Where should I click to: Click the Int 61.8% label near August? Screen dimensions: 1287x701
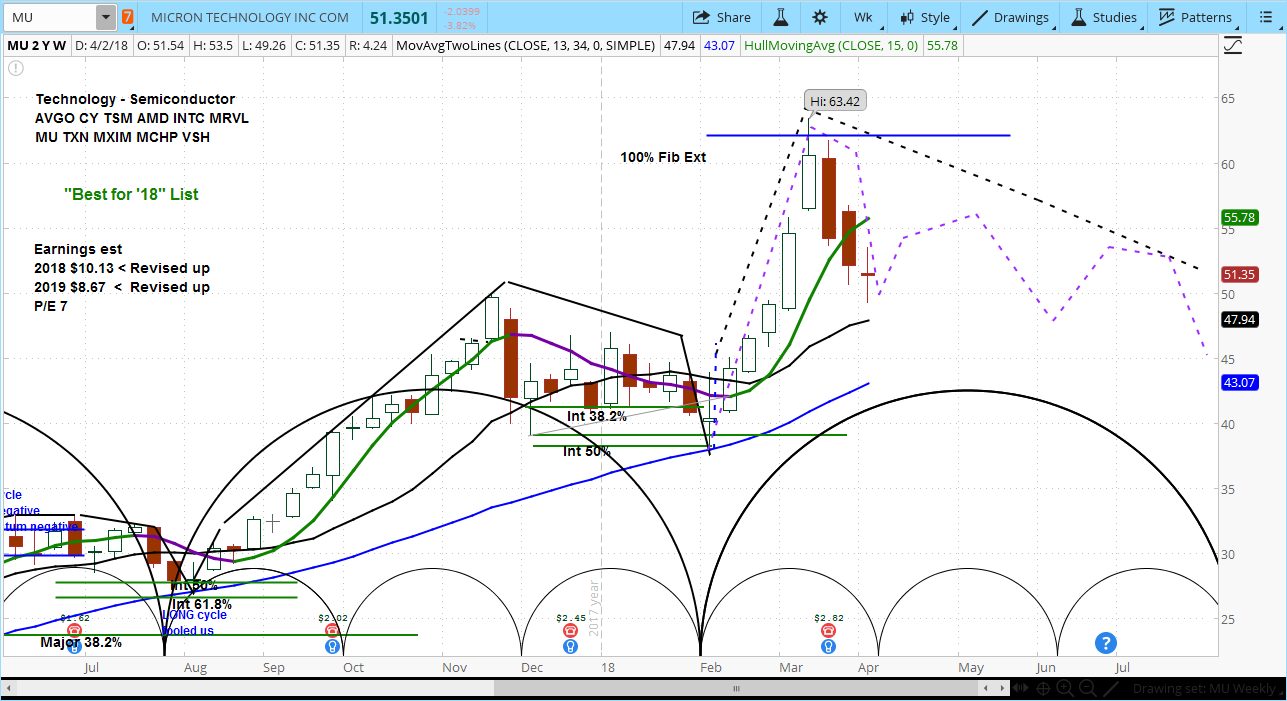pyautogui.click(x=201, y=604)
